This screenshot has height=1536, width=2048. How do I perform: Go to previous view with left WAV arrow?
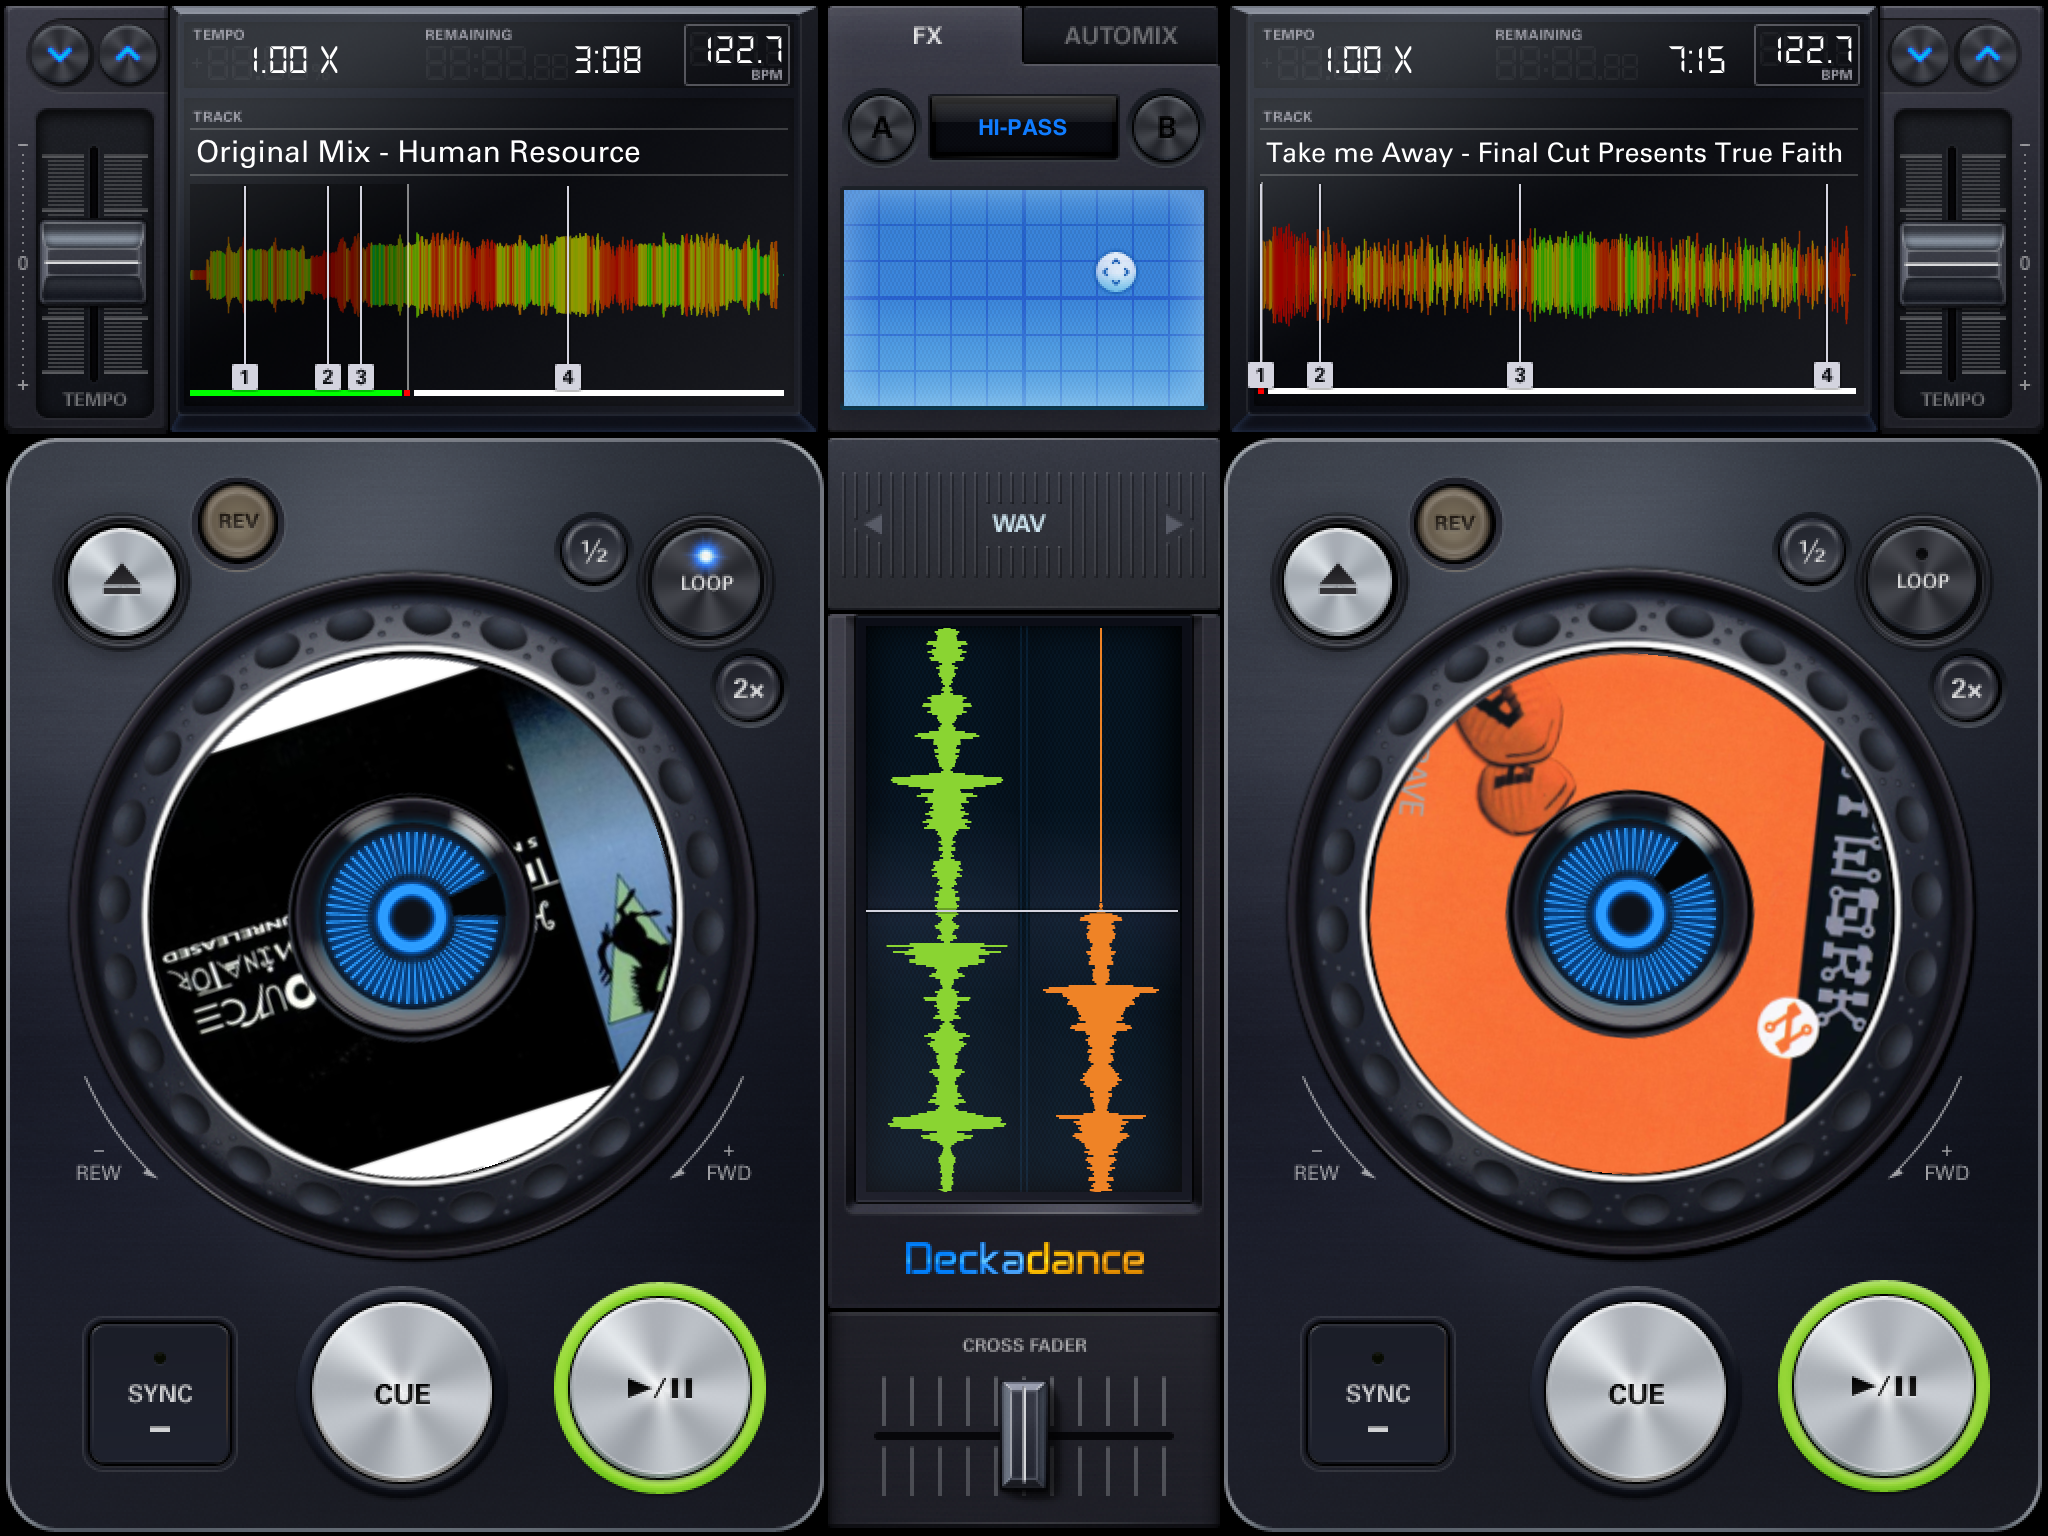tap(873, 524)
